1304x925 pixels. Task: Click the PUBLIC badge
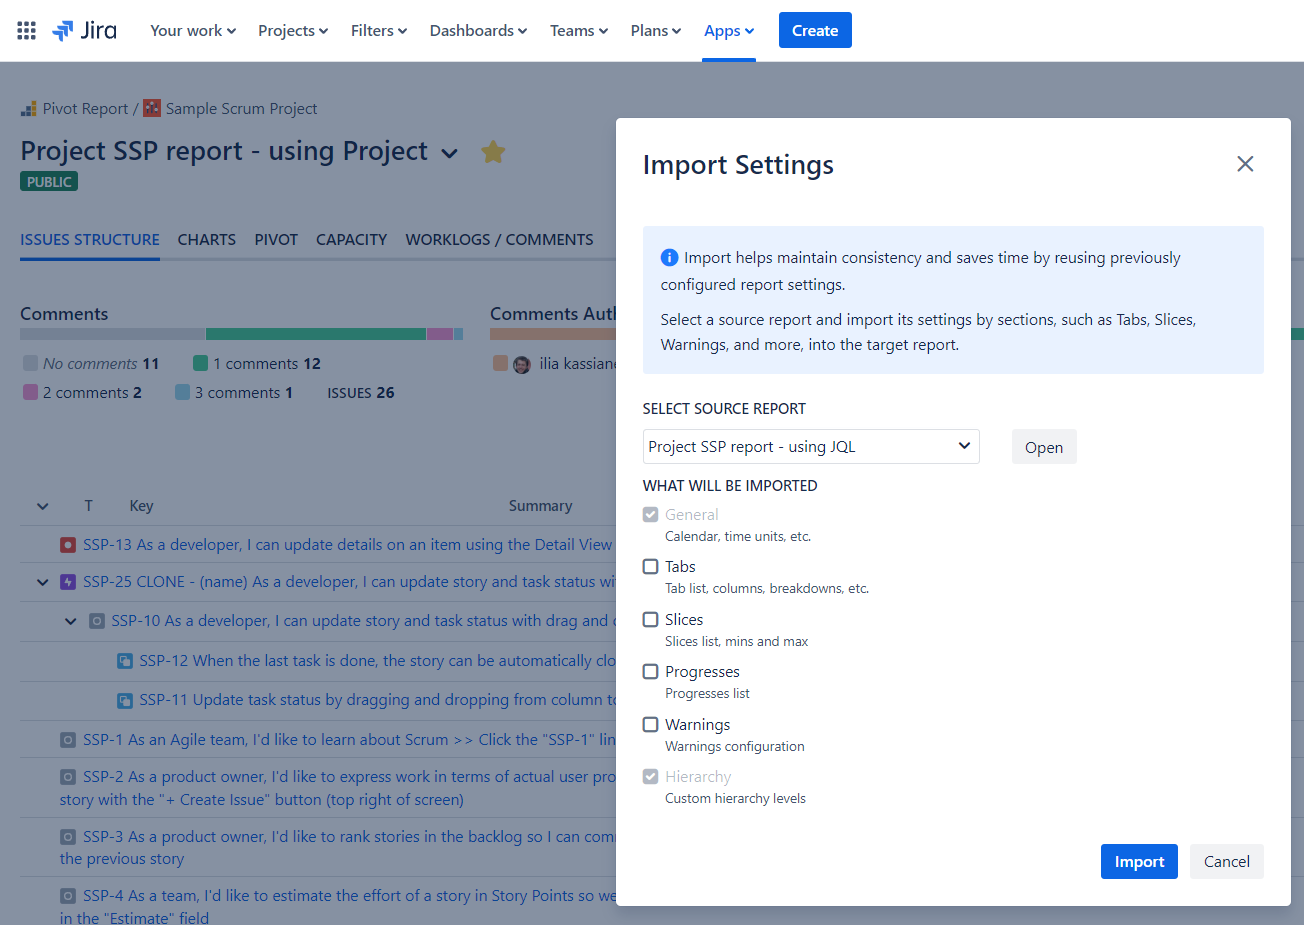[49, 182]
